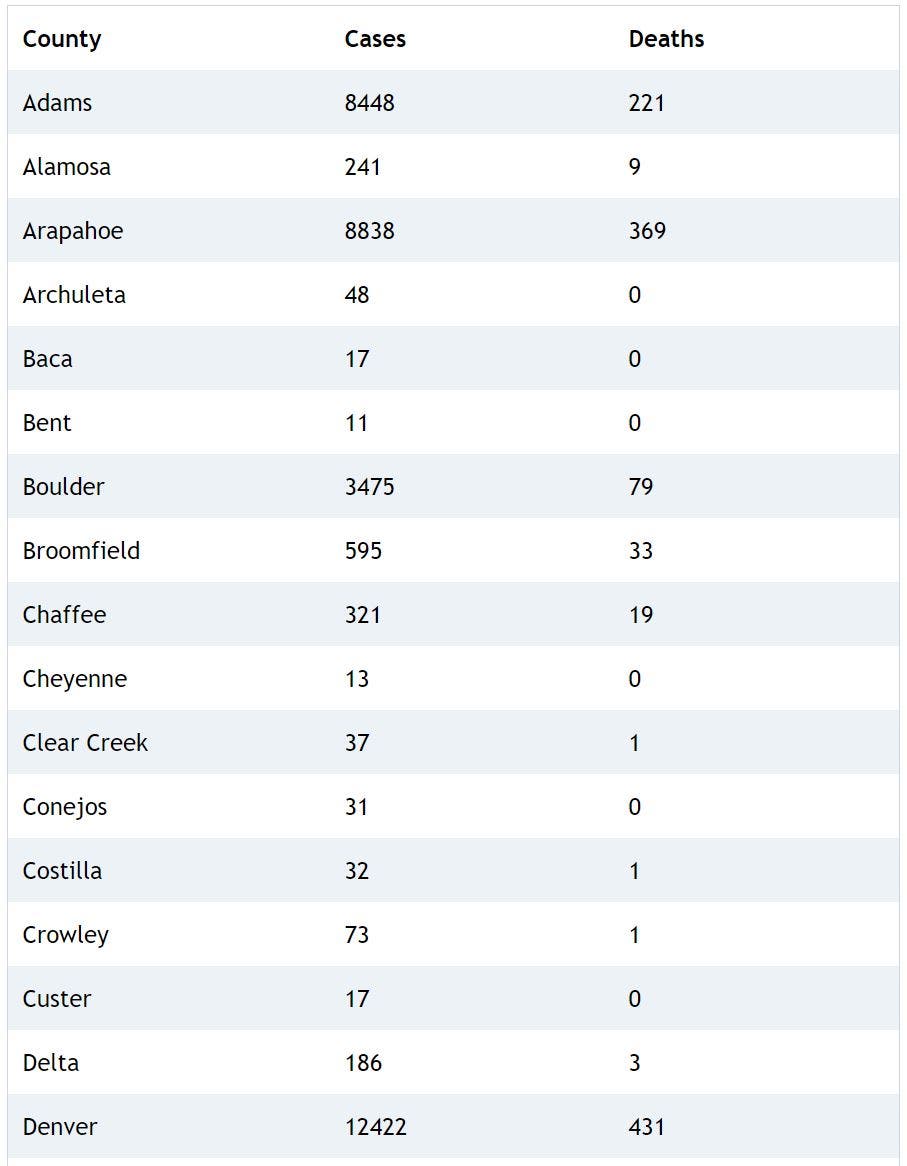Click Denver deaths value 431

pos(647,1127)
